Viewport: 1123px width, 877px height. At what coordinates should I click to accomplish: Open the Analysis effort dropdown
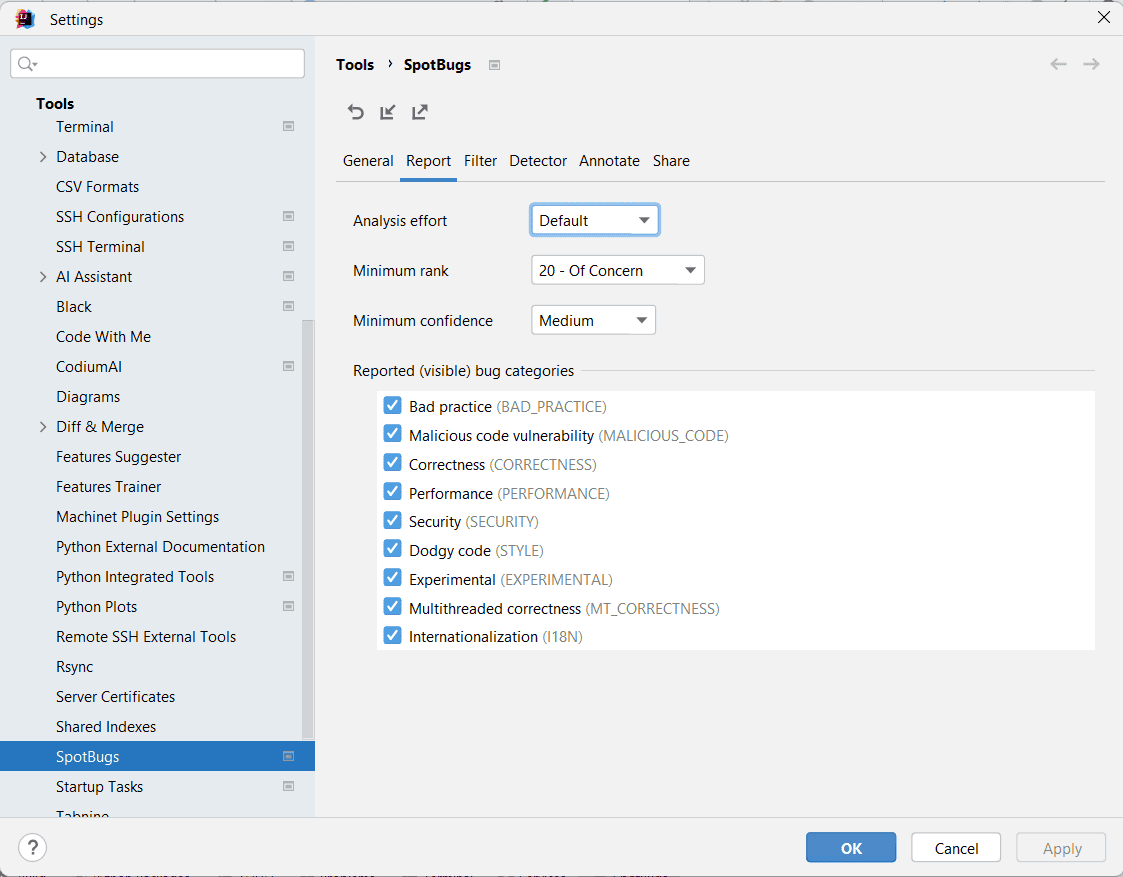(594, 220)
